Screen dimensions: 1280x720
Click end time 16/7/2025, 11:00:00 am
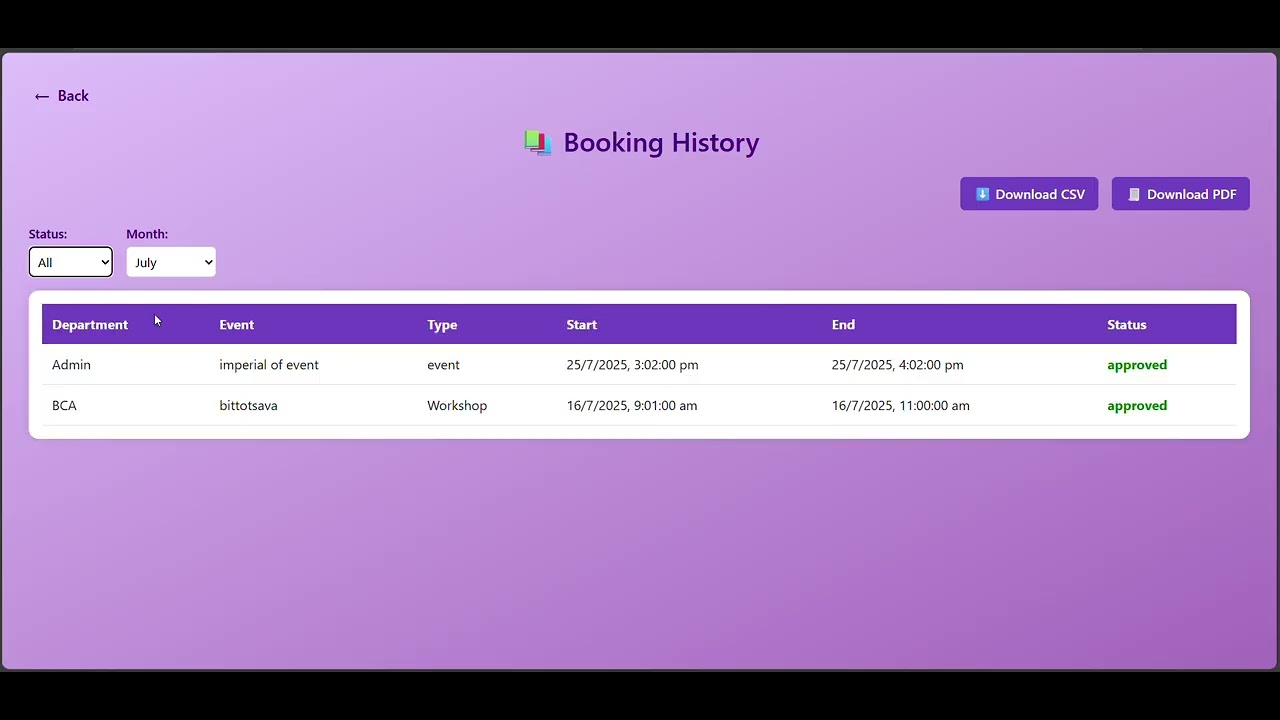coord(901,406)
